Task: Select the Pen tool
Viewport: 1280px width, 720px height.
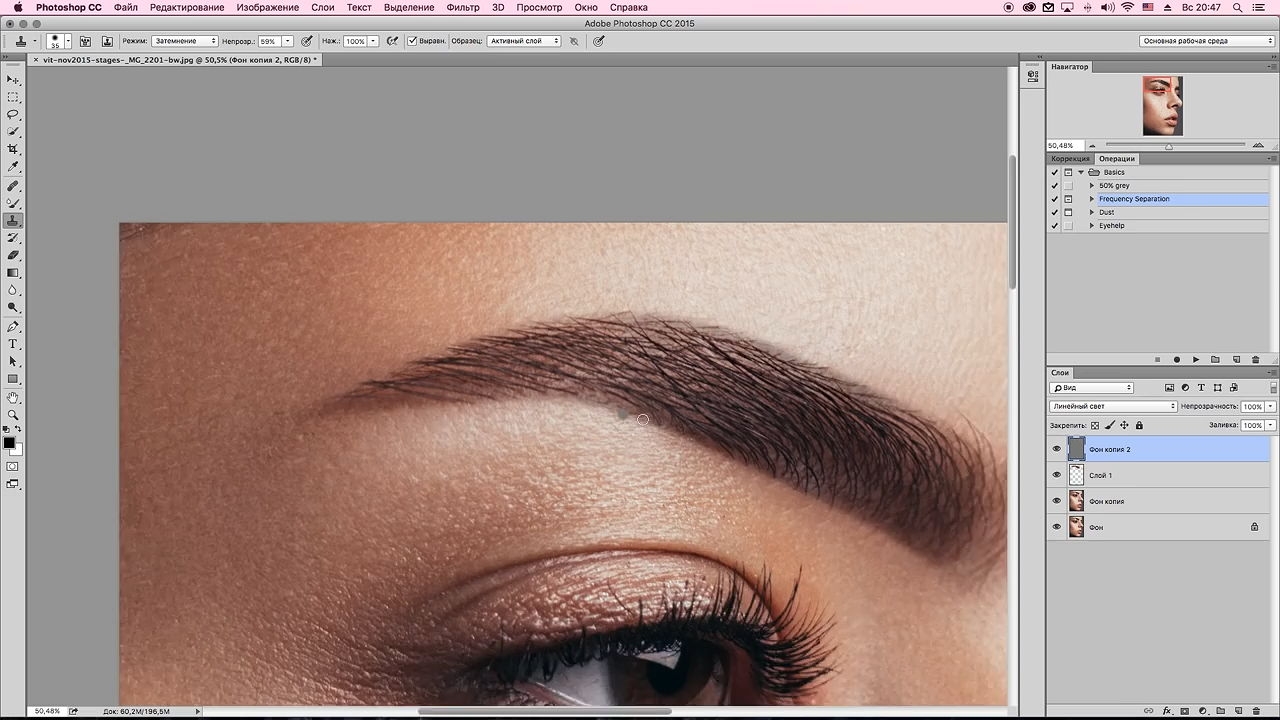Action: click(13, 327)
